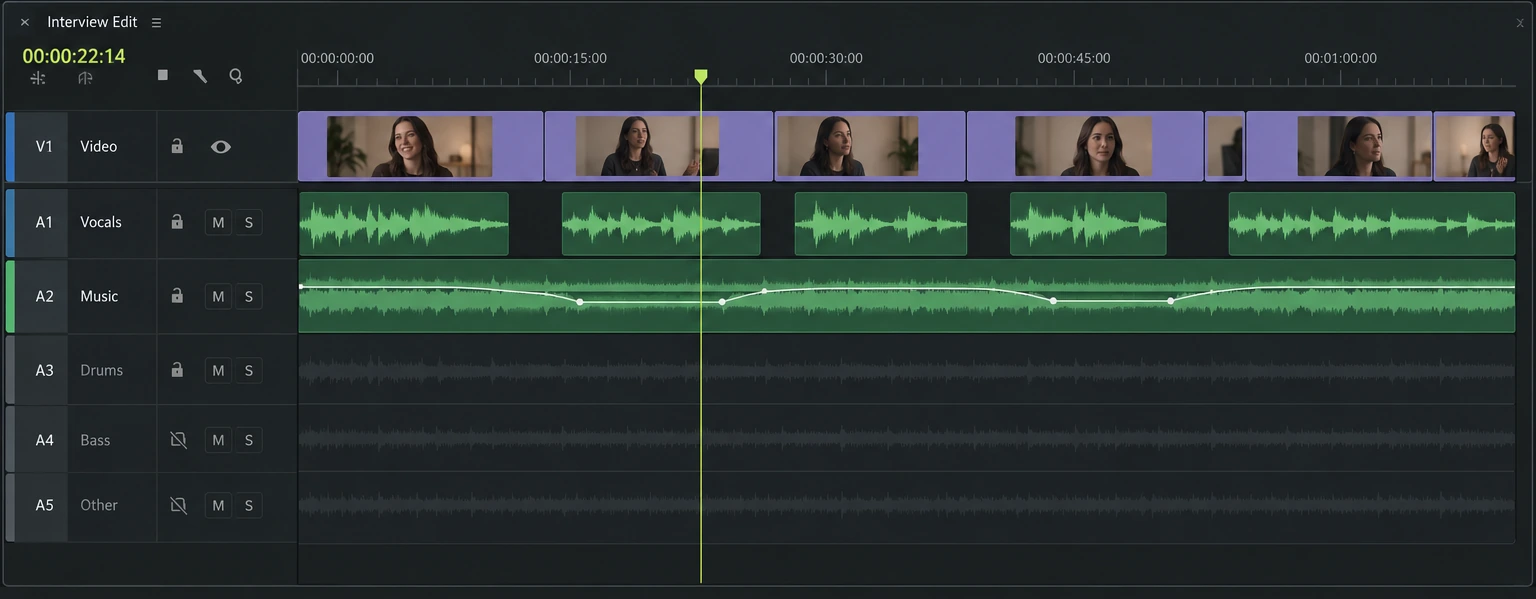Select the last Vocals audio clip
This screenshot has width=1536, height=599.
click(1372, 224)
